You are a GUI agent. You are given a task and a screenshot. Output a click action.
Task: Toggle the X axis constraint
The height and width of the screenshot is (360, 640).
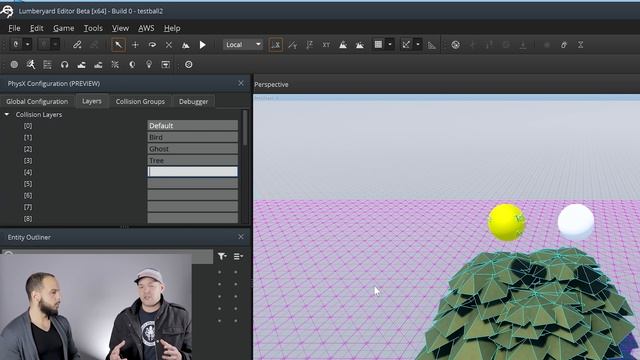(276, 44)
